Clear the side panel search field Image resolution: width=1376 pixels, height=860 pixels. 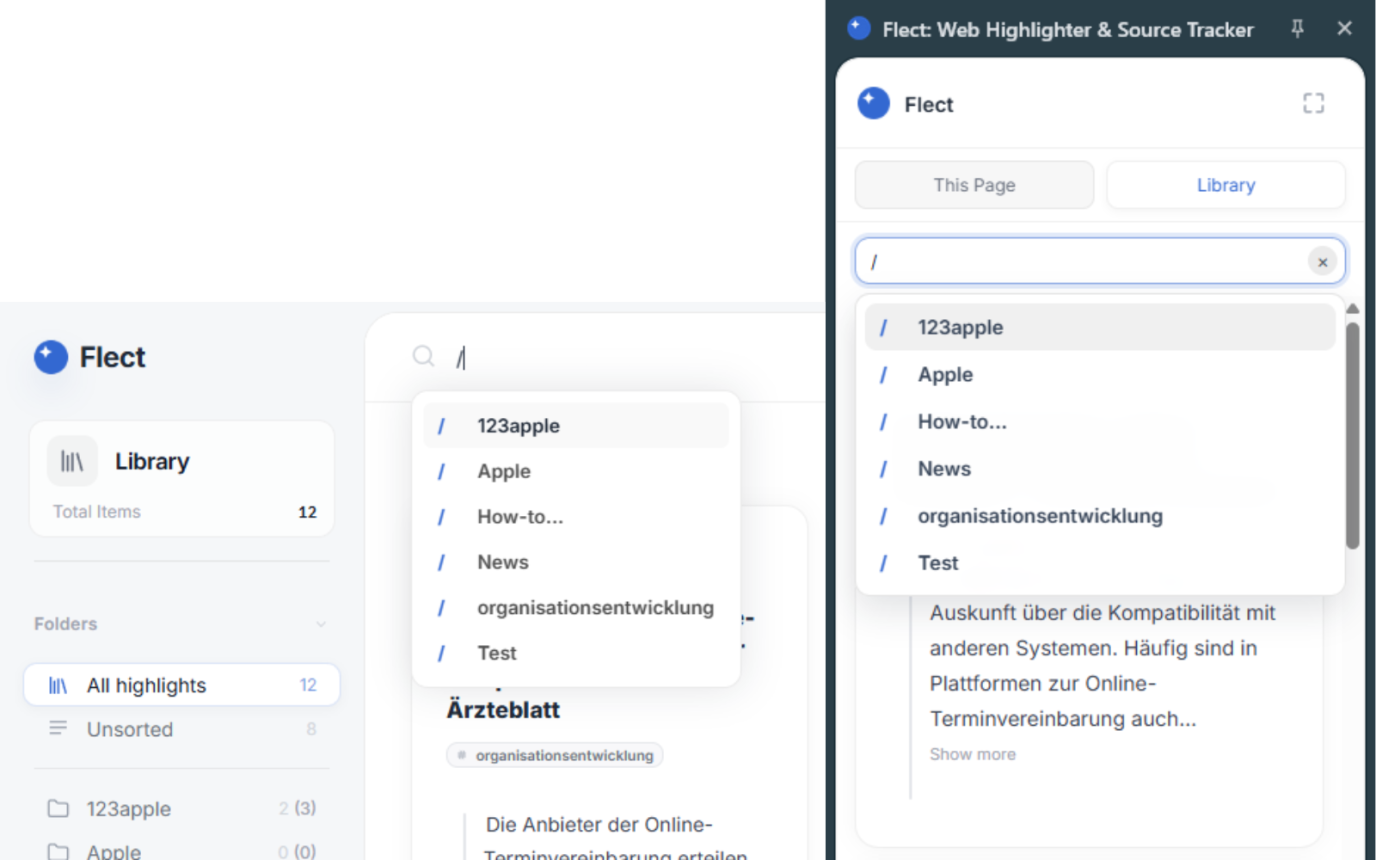tap(1321, 262)
